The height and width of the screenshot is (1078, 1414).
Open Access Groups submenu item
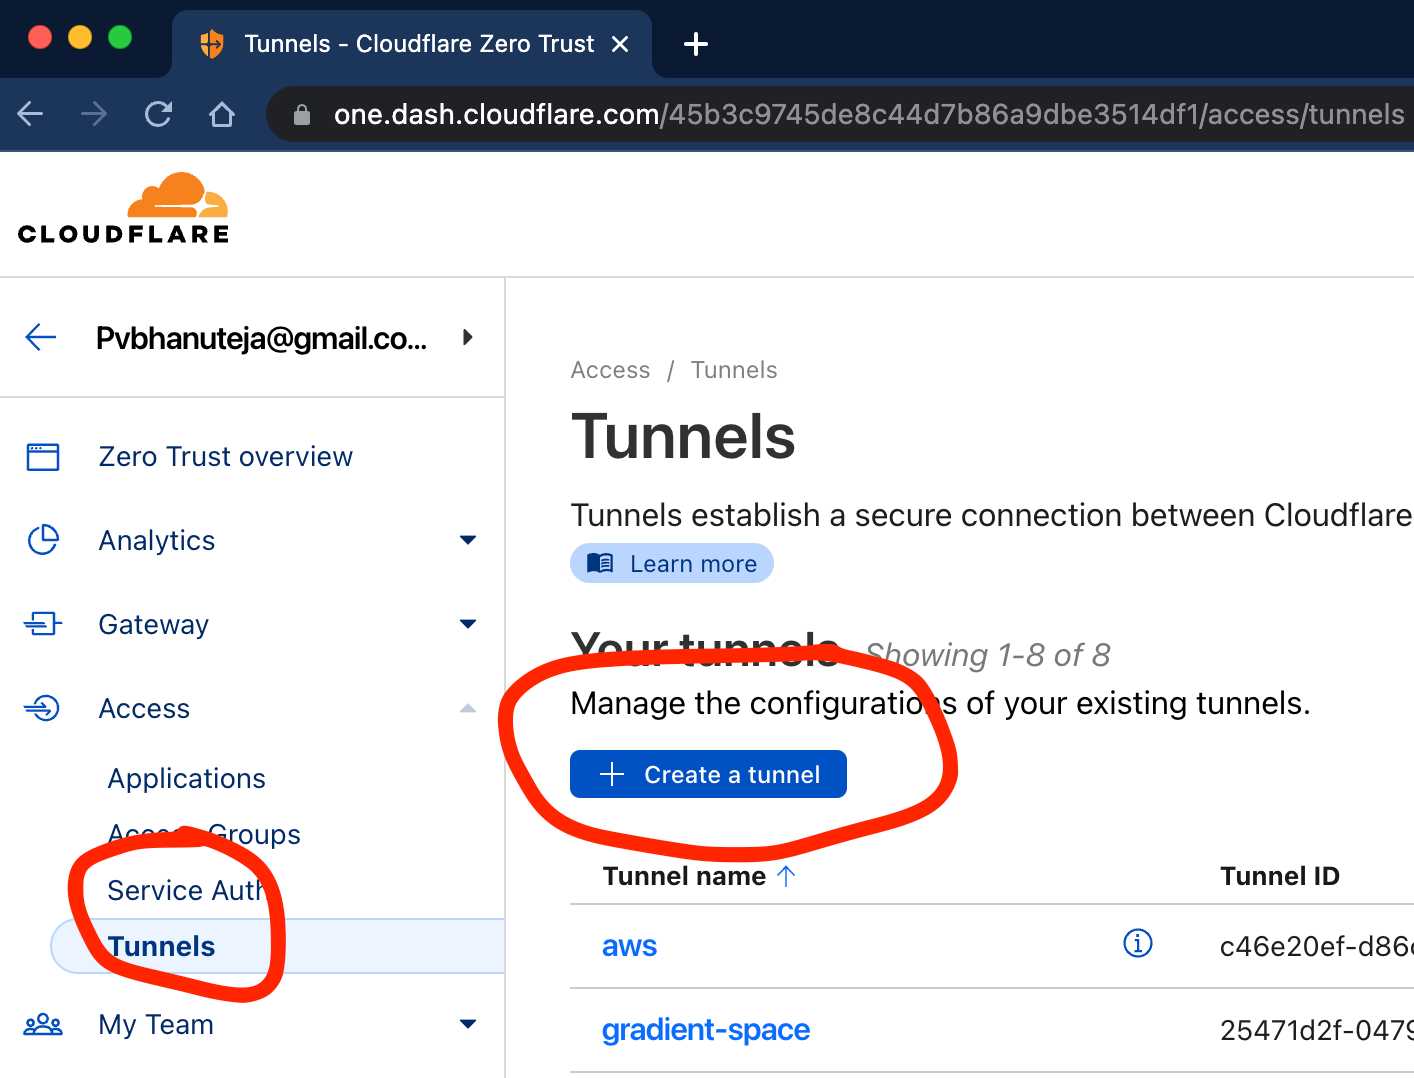(204, 835)
